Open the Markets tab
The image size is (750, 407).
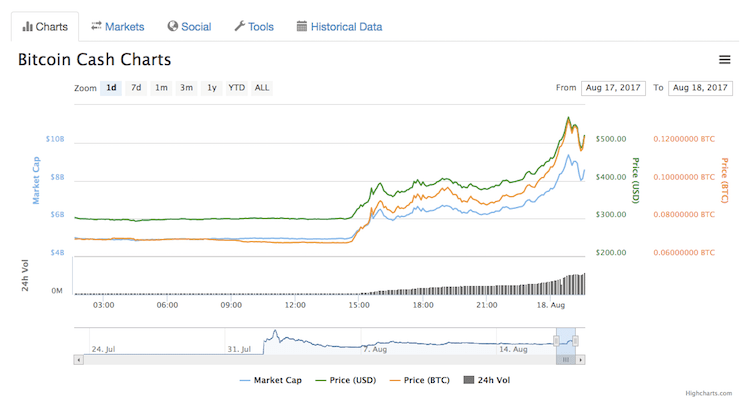click(118, 27)
